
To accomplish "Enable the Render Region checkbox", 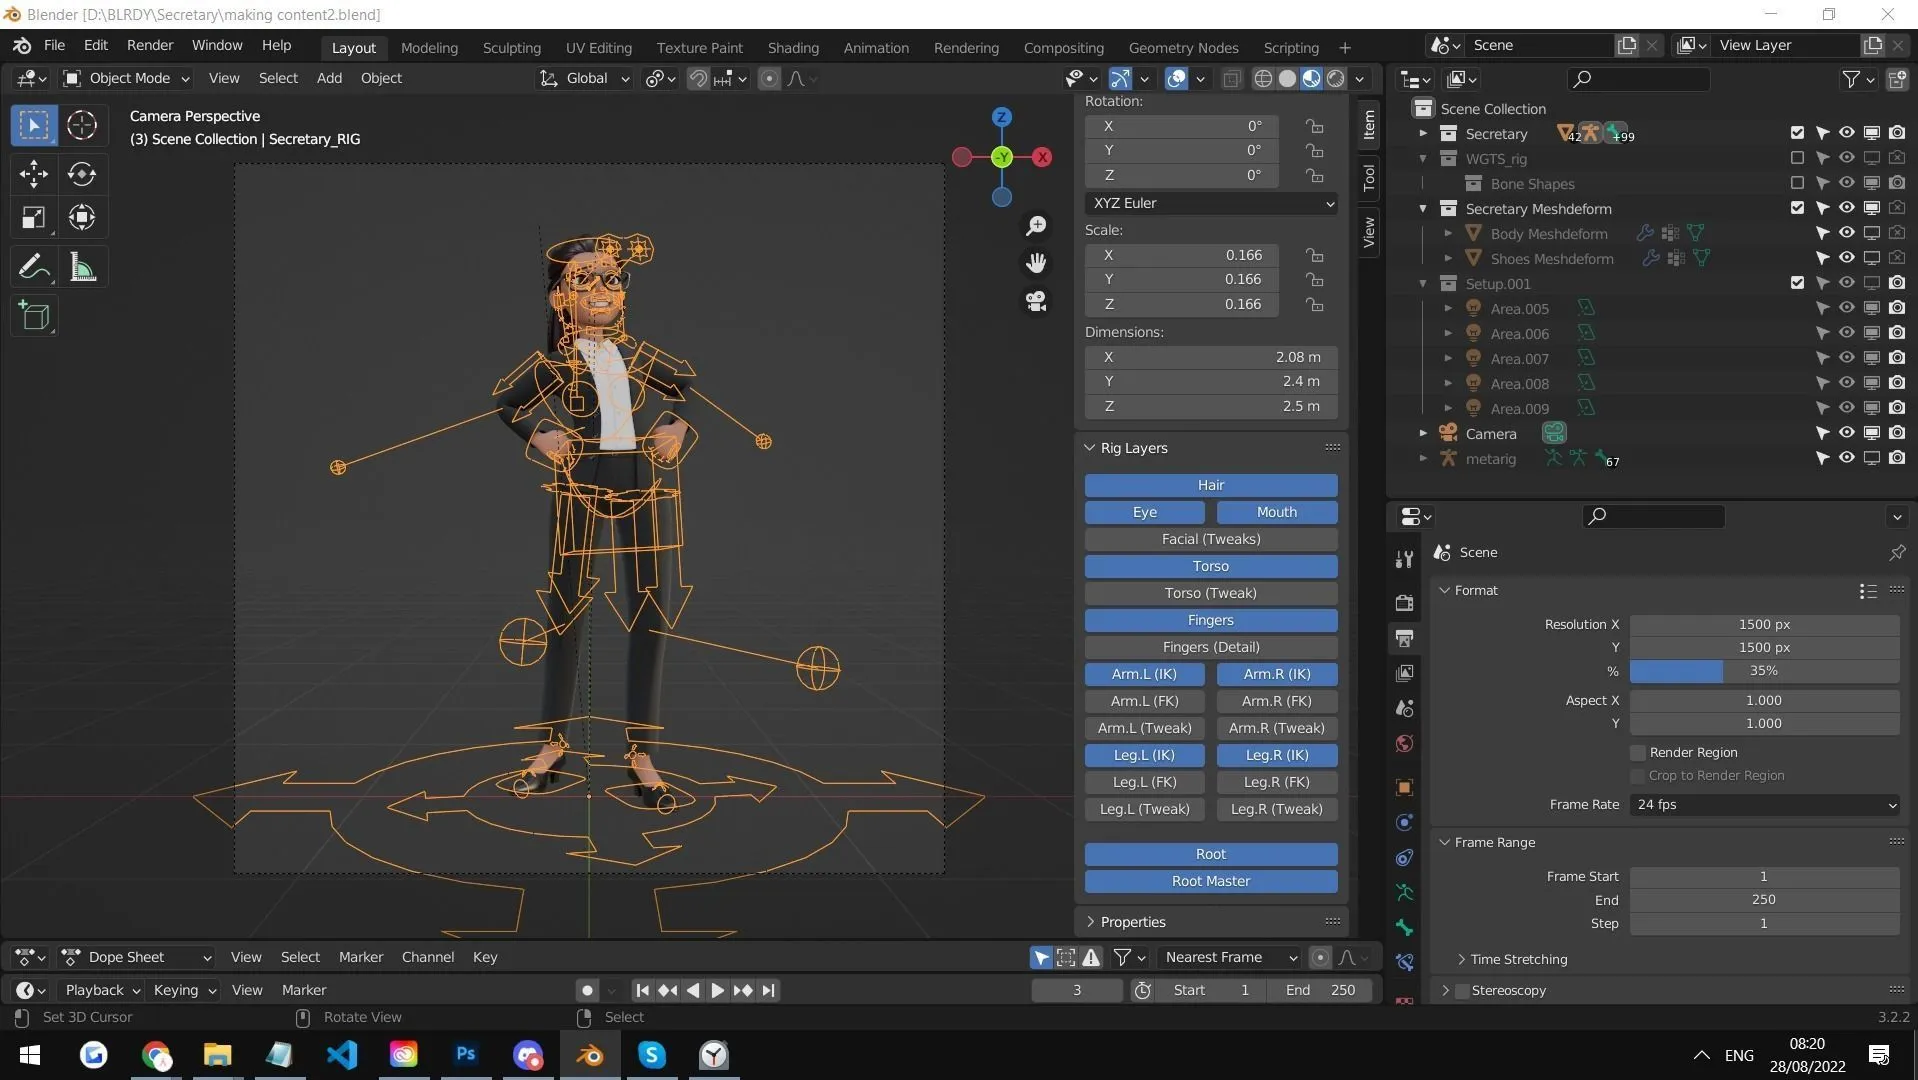I will pos(1637,752).
